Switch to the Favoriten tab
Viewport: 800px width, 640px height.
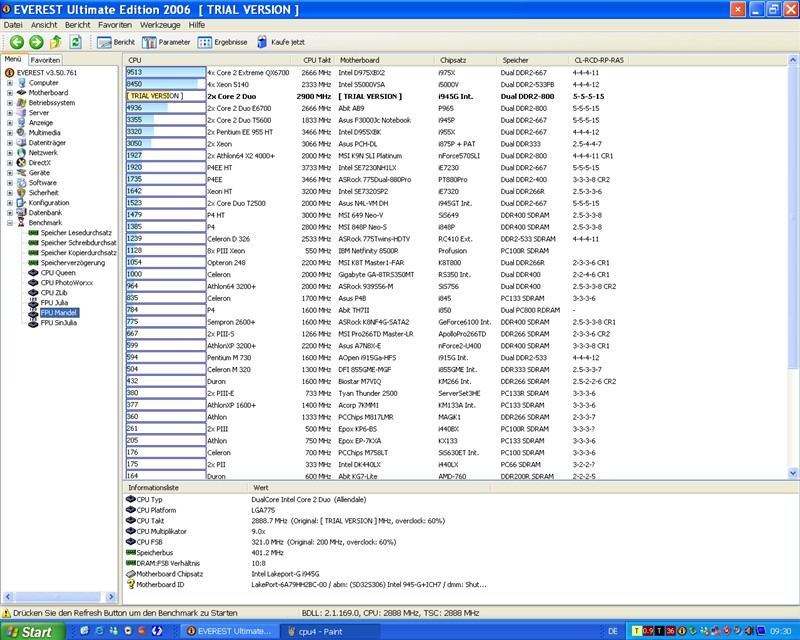tap(45, 60)
